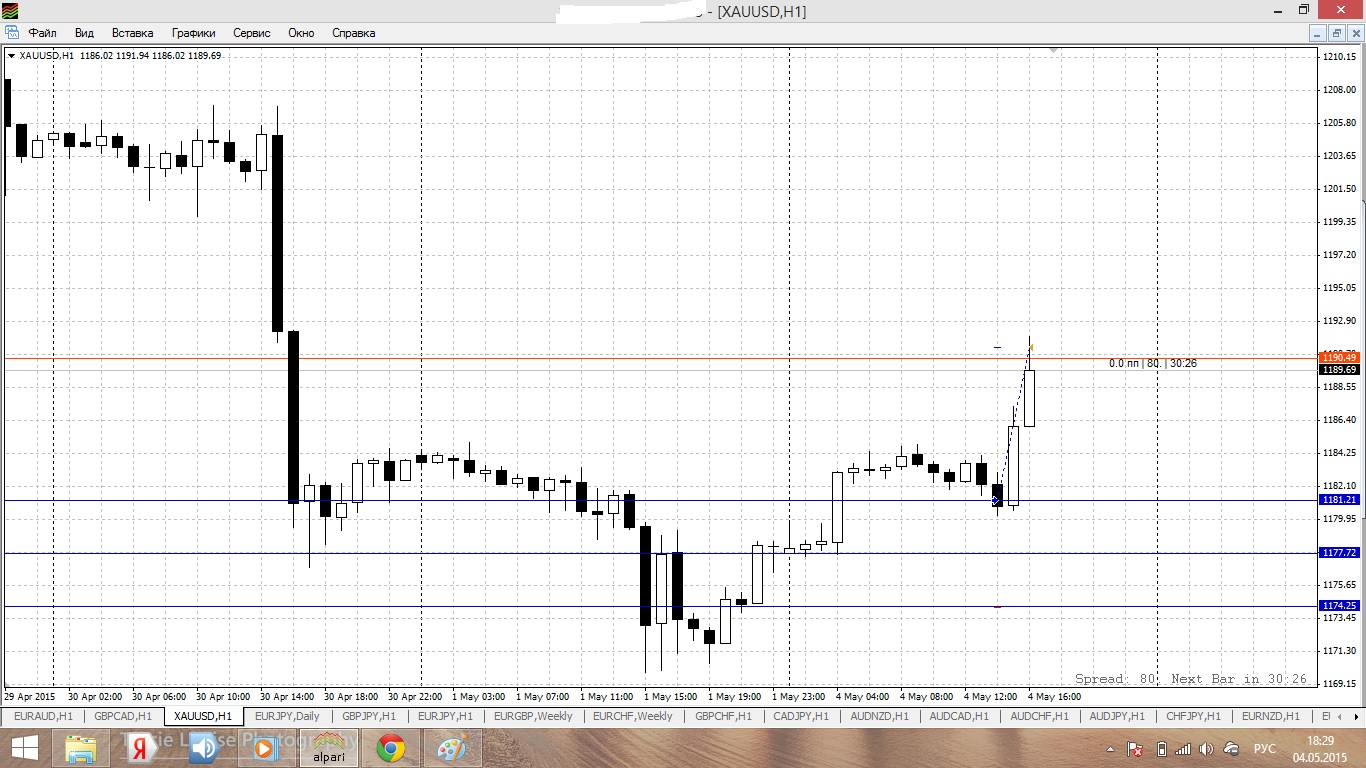Viewport: 1366px width, 768px height.
Task: Switch to the EURJPY,Daily chart tab
Action: [x=287, y=717]
